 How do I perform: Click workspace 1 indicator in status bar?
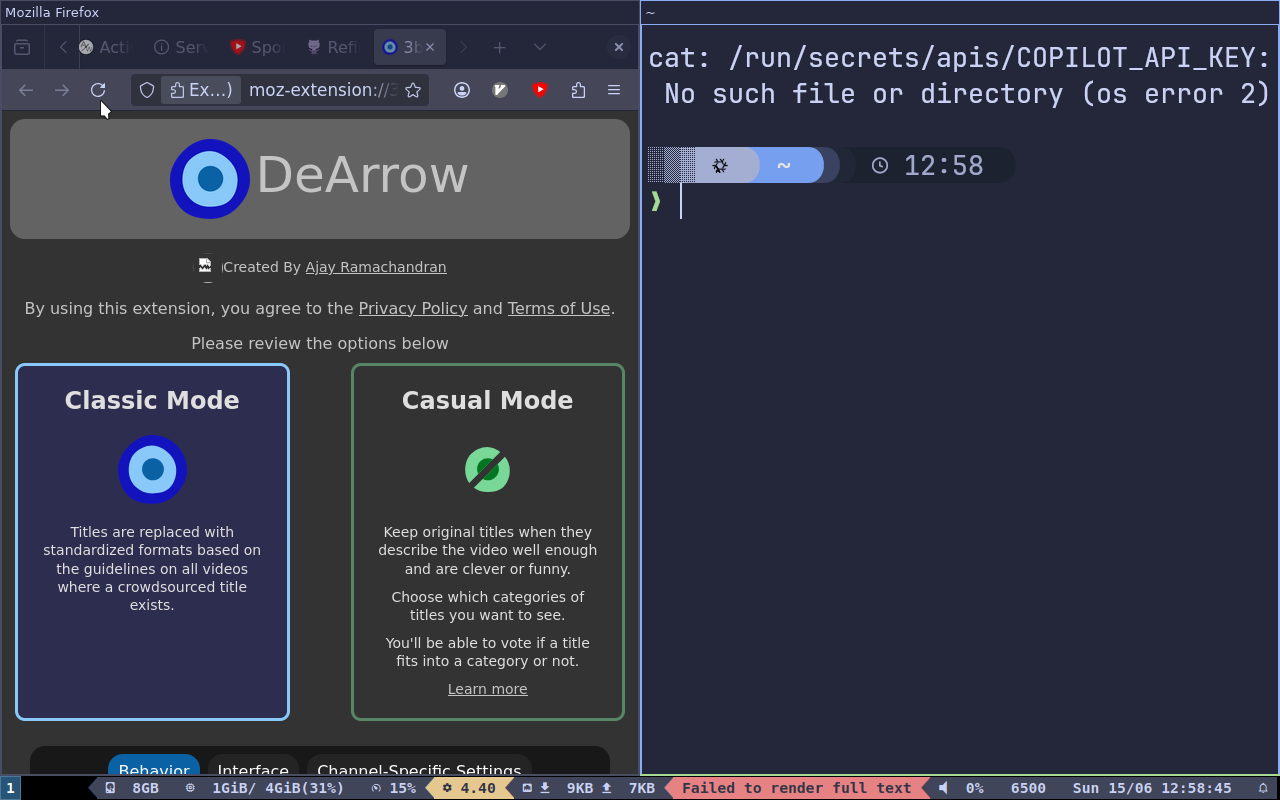[10, 788]
